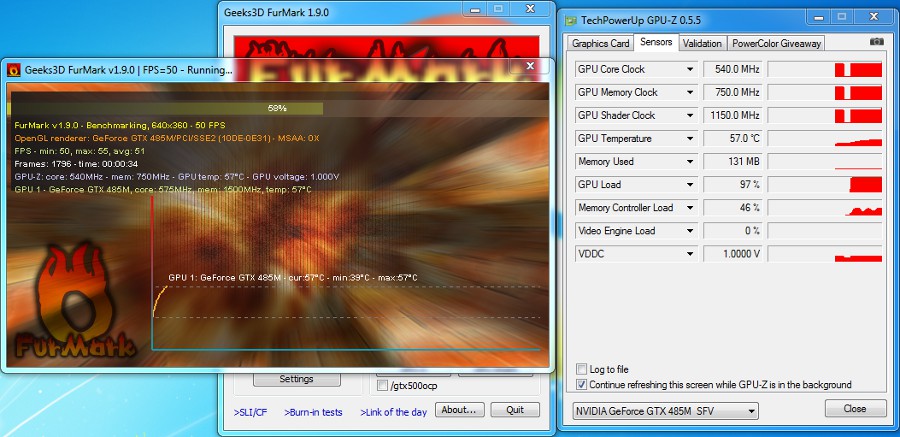The height and width of the screenshot is (437, 900).
Task: Click the GPU 1 temperature graph label
Action: click(x=293, y=278)
